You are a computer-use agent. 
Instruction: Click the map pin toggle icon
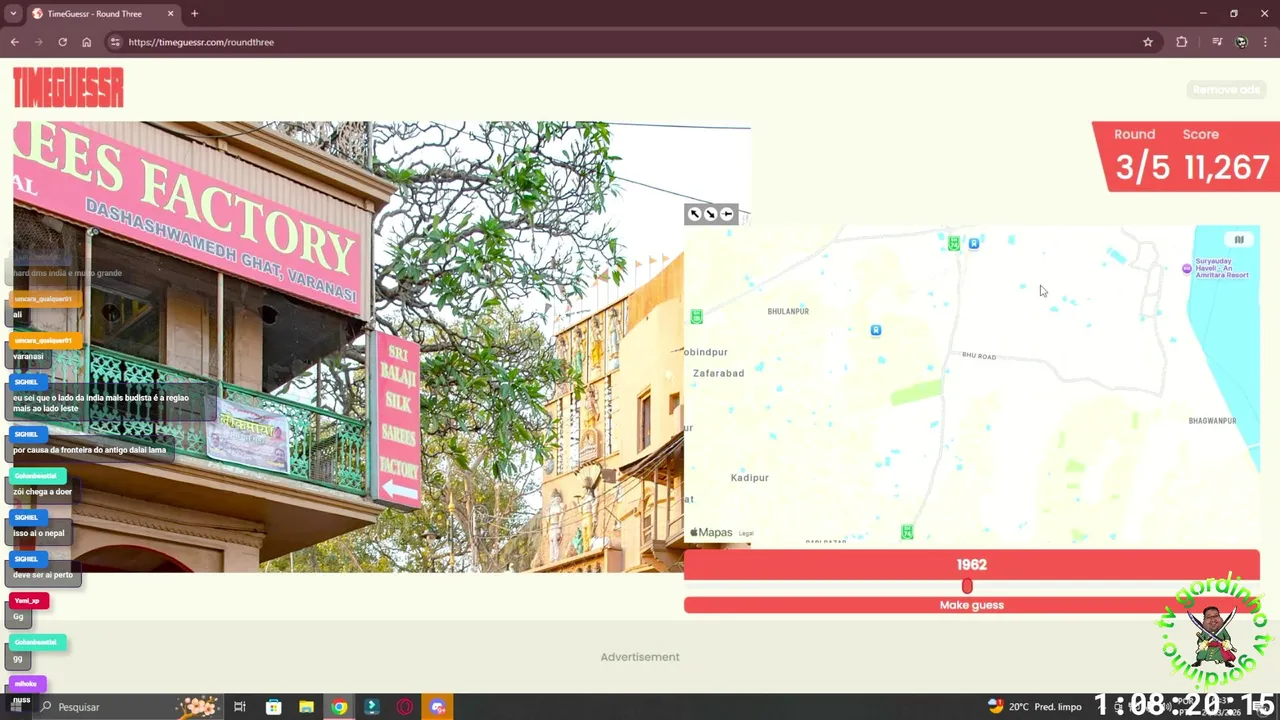[727, 214]
